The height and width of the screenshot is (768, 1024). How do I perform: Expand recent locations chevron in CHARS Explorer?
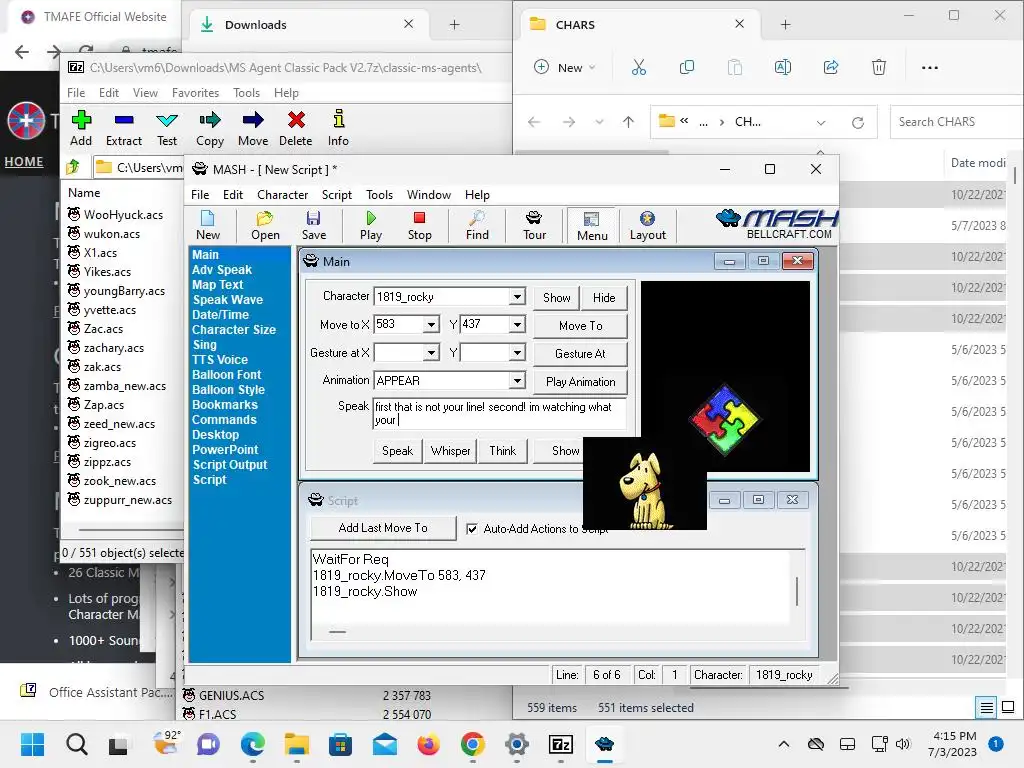pyautogui.click(x=599, y=122)
